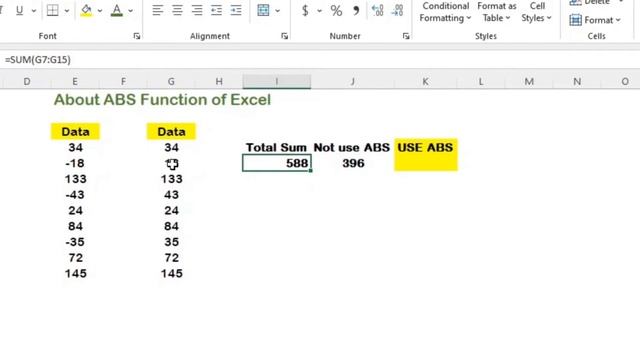Increase indent
The height and width of the screenshot is (360, 640).
[x=236, y=10]
